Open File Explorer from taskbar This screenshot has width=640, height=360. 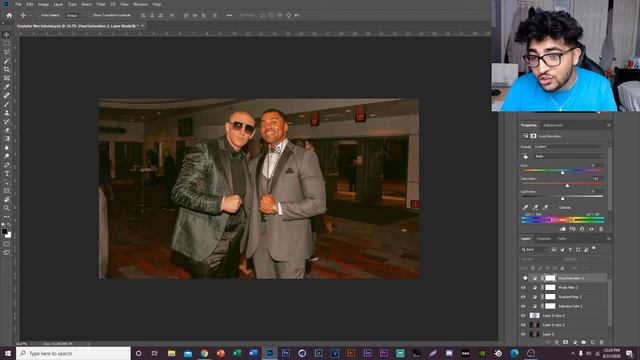pyautogui.click(x=171, y=353)
